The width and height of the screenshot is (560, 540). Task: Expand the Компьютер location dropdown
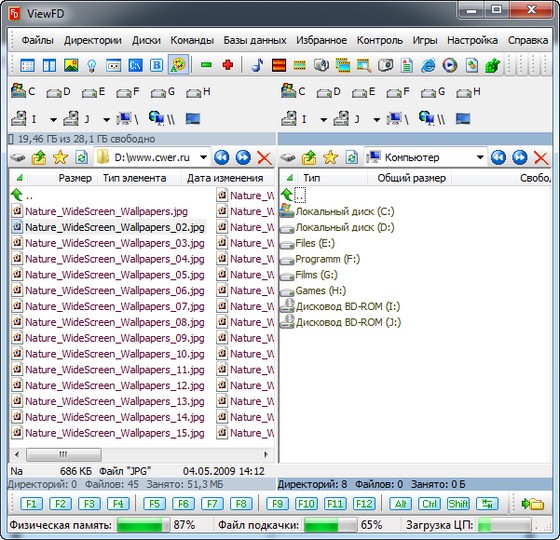[x=480, y=157]
